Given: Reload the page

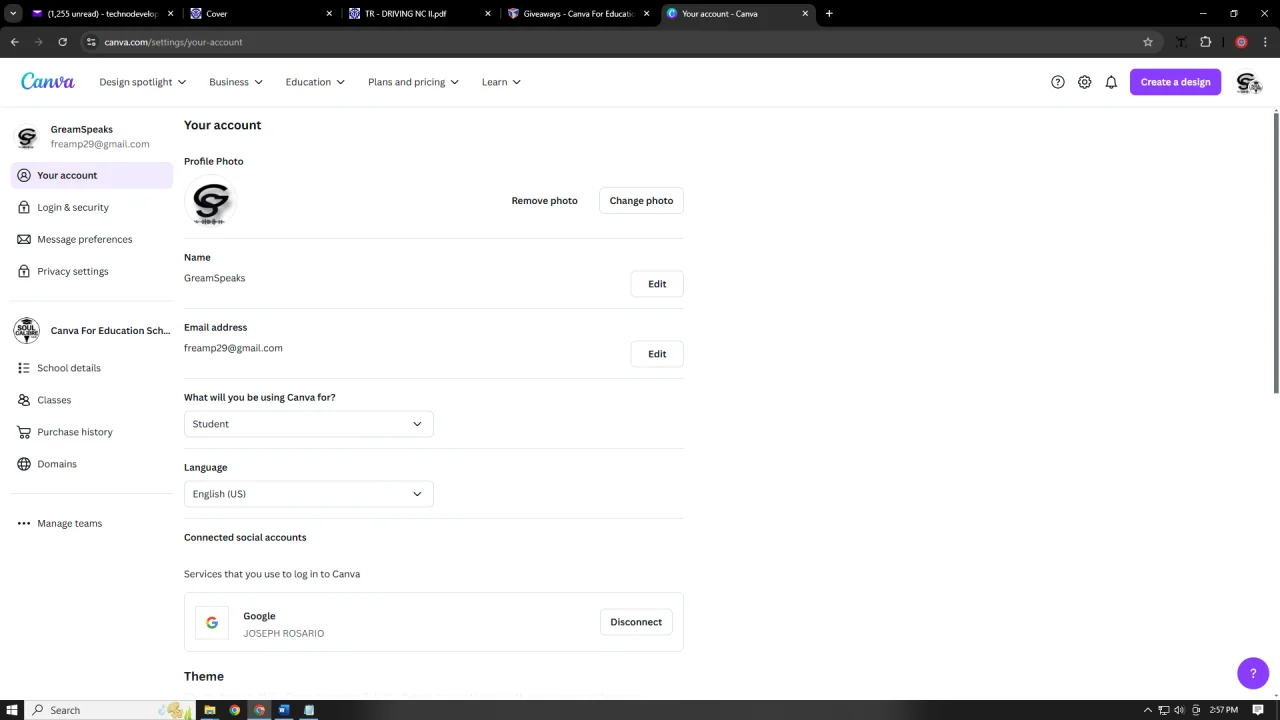Looking at the screenshot, I should click(62, 42).
